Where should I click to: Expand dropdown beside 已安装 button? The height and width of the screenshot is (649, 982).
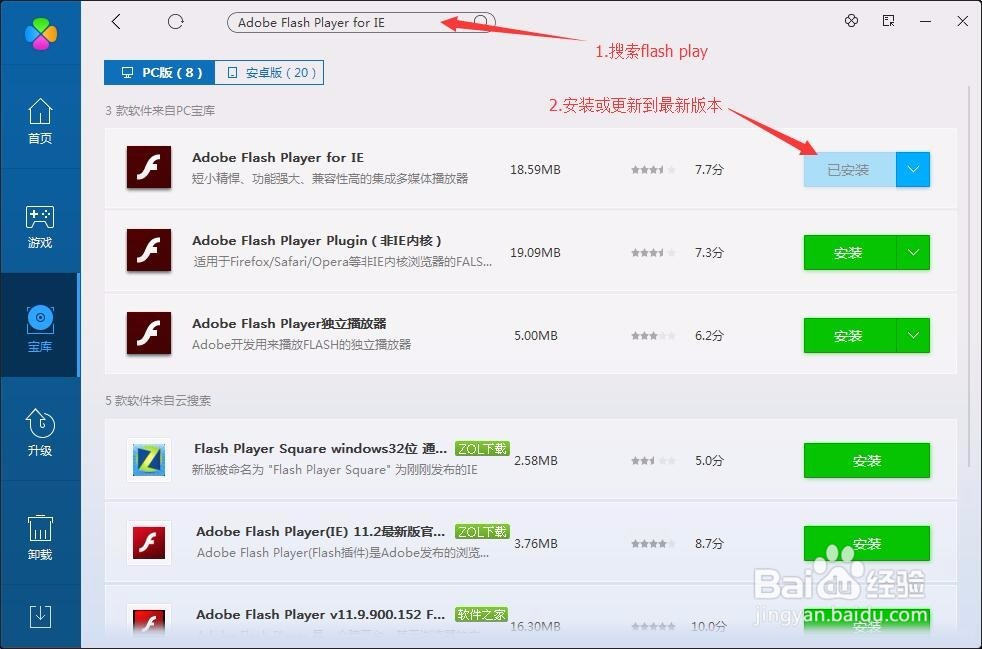[913, 170]
